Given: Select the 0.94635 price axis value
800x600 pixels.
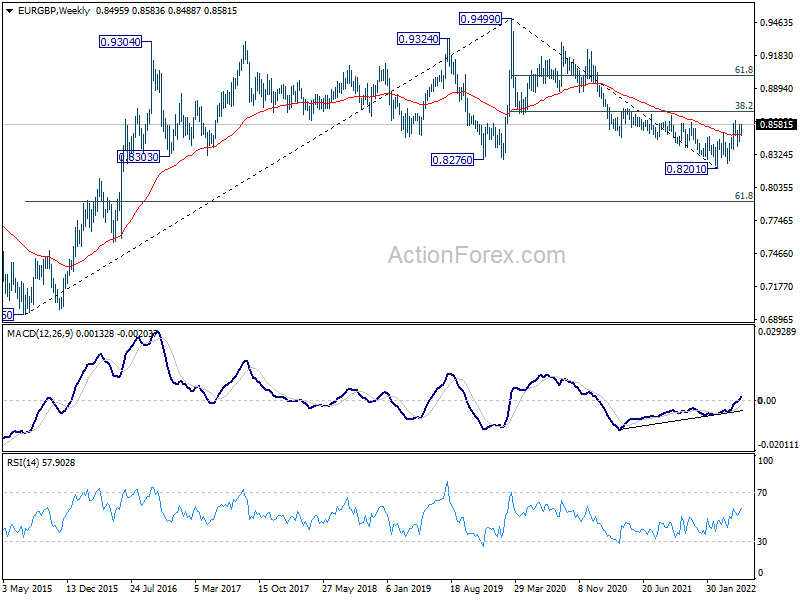Looking at the screenshot, I should click(777, 22).
